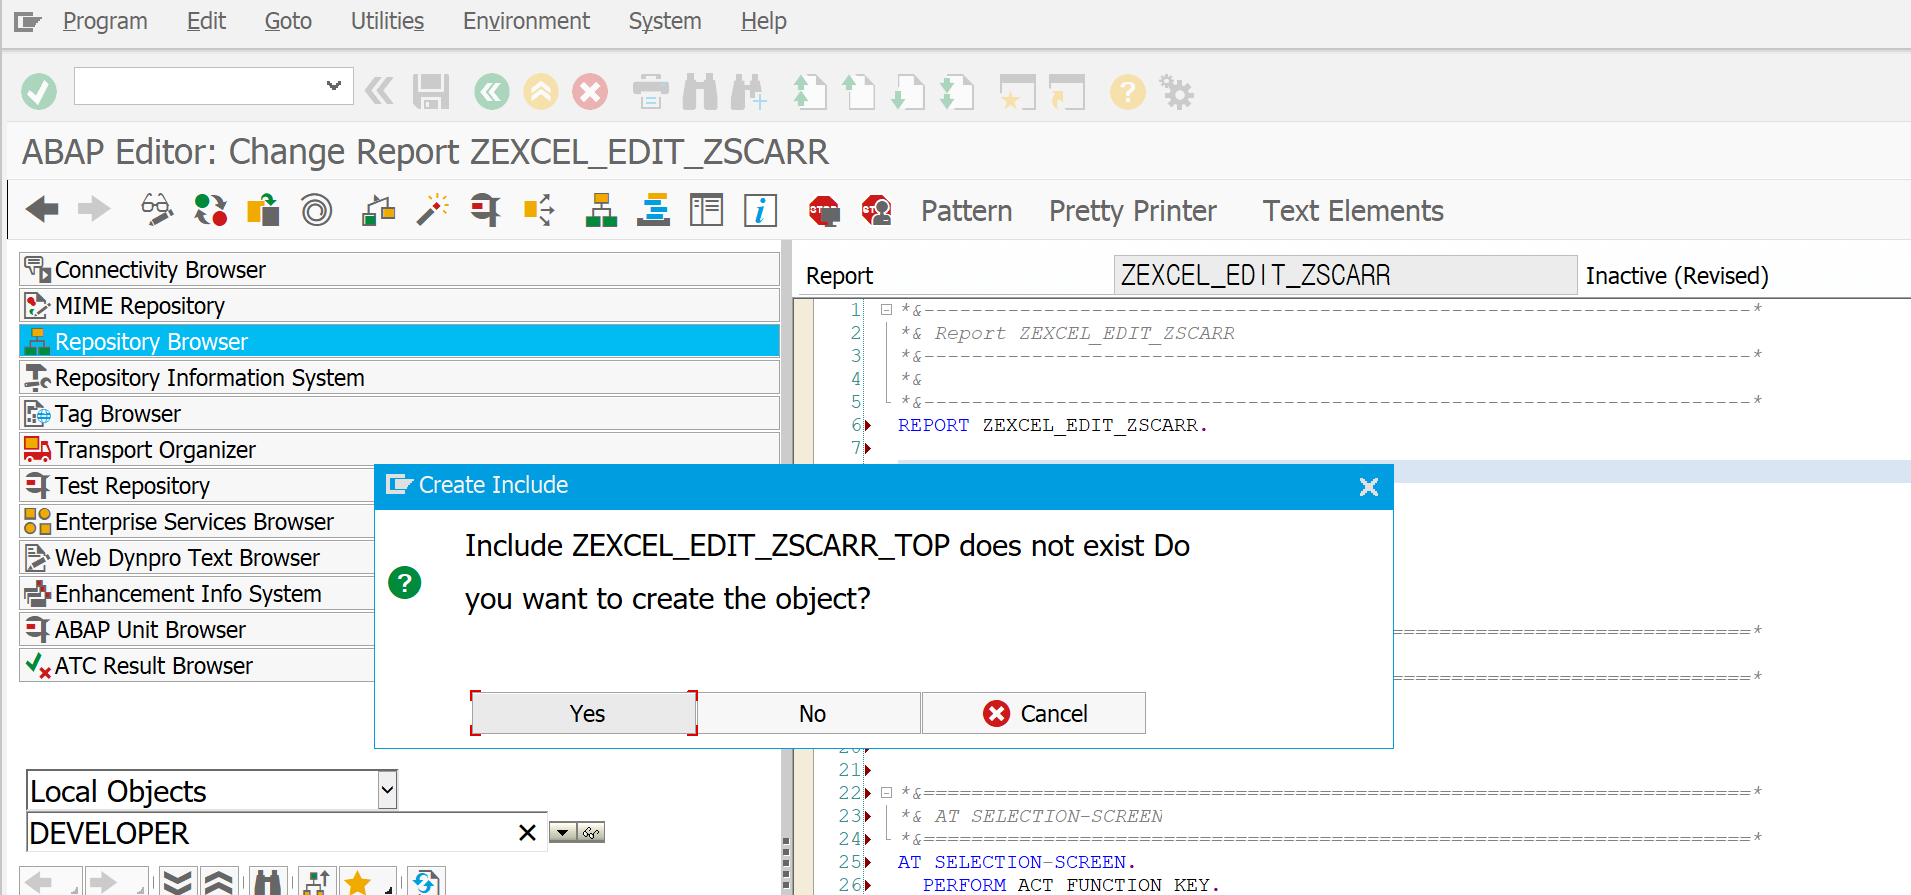Select Connectivity Browser
The height and width of the screenshot is (895, 1911).
pyautogui.click(x=399, y=269)
